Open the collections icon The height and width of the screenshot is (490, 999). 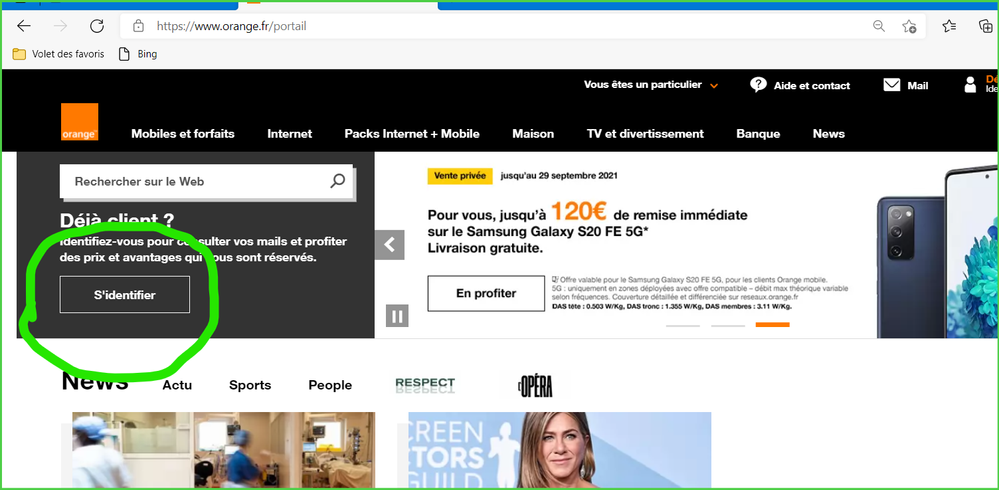(x=986, y=26)
